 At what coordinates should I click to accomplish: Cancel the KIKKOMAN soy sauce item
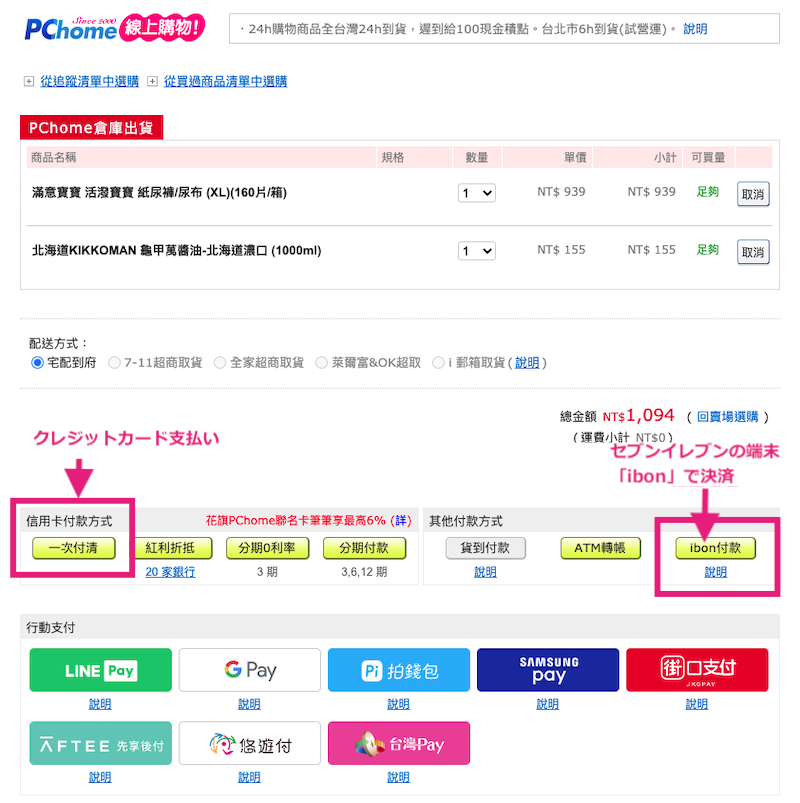coord(753,252)
